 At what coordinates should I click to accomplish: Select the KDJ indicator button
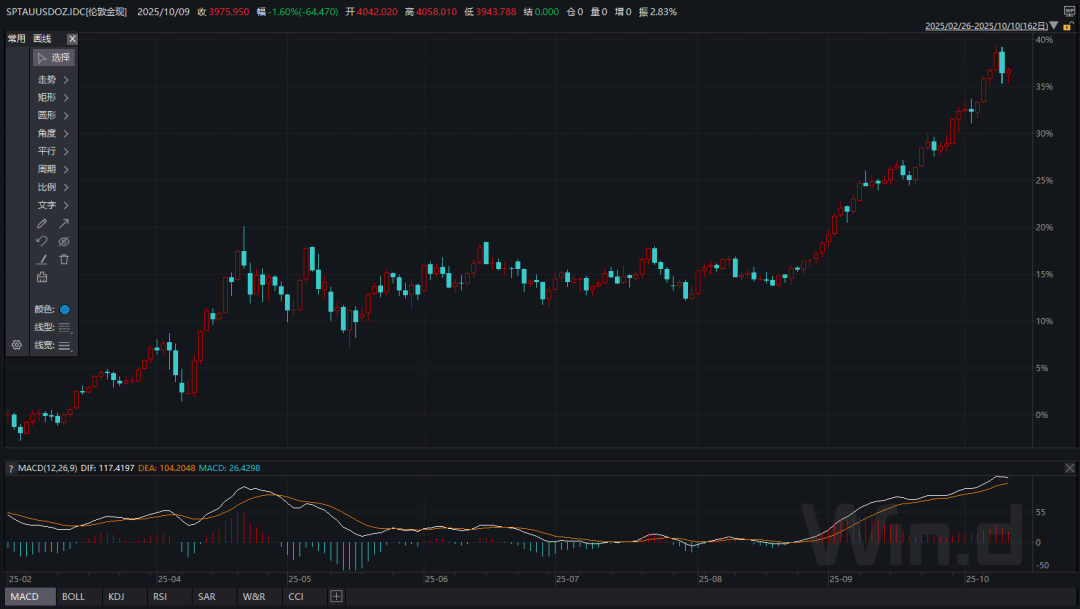117,596
